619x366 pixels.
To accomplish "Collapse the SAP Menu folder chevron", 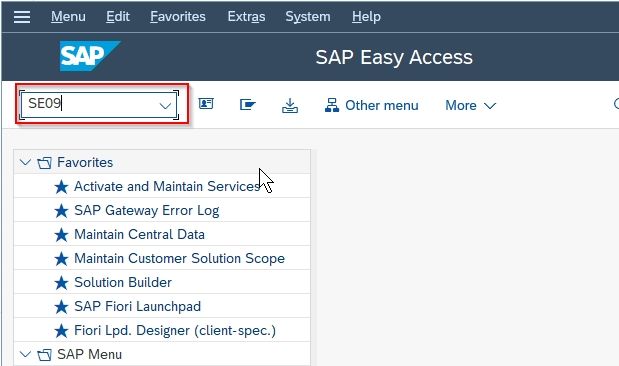I will [x=25, y=354].
